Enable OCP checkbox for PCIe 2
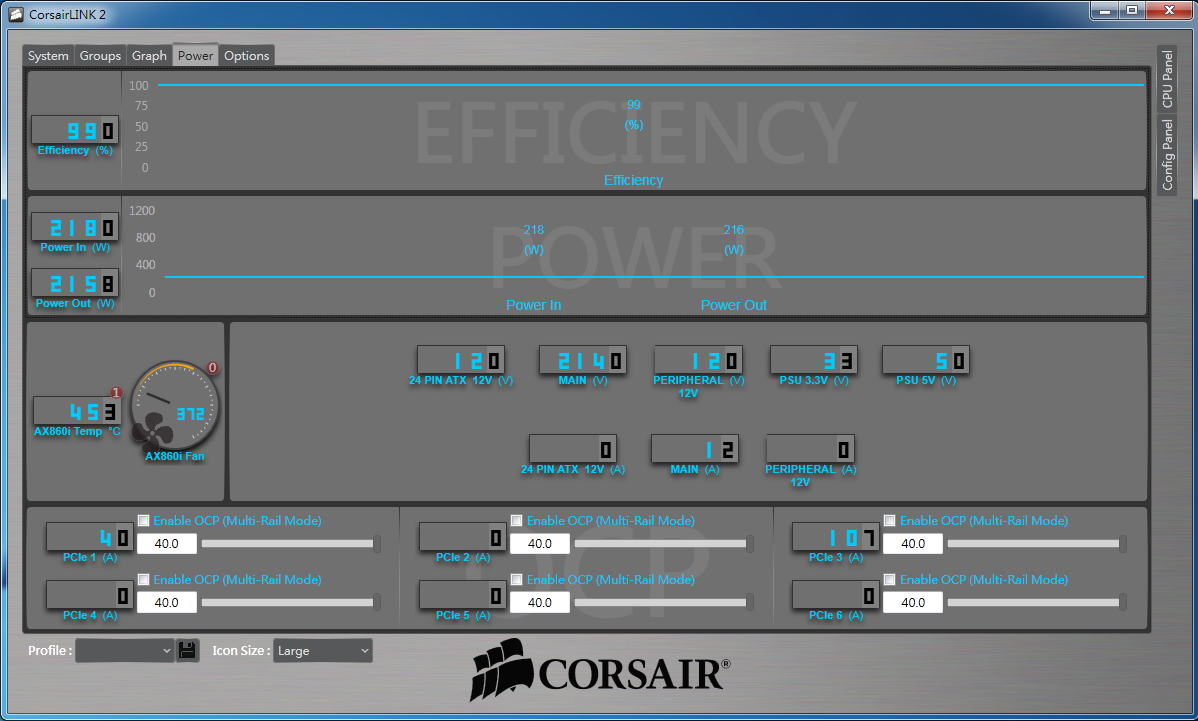 [516, 520]
